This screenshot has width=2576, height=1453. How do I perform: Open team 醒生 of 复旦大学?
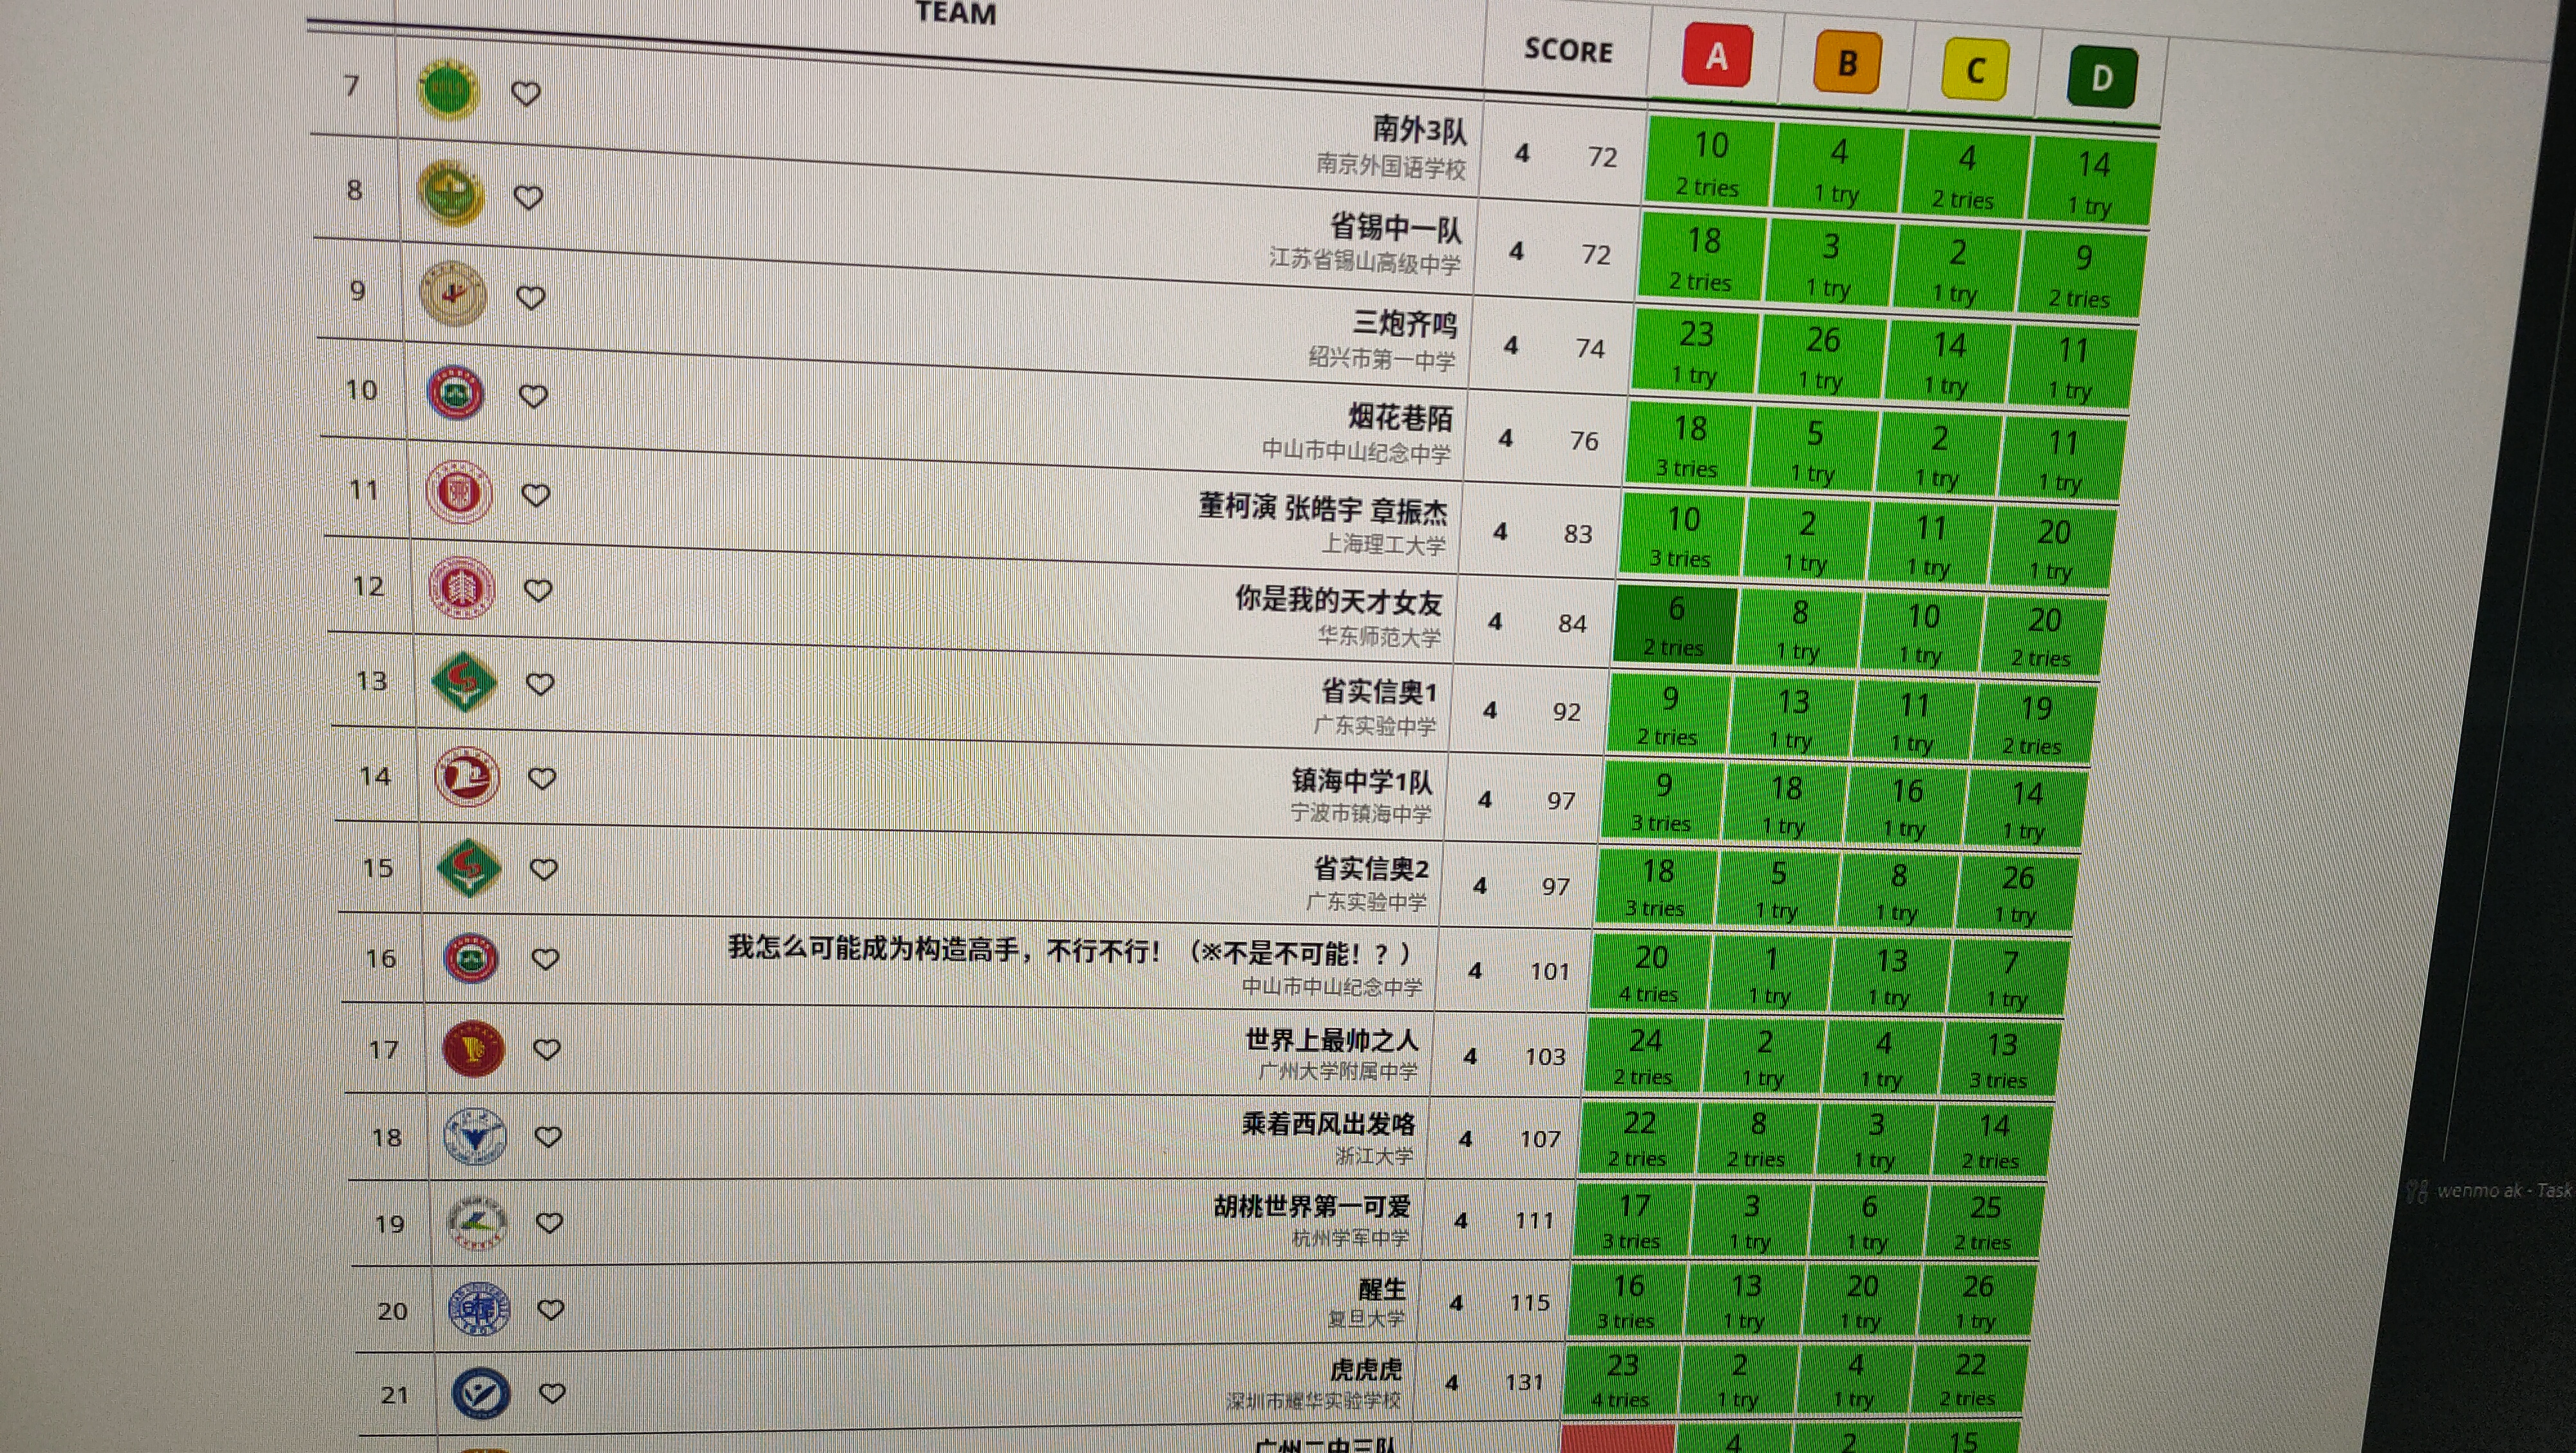coord(1382,1289)
